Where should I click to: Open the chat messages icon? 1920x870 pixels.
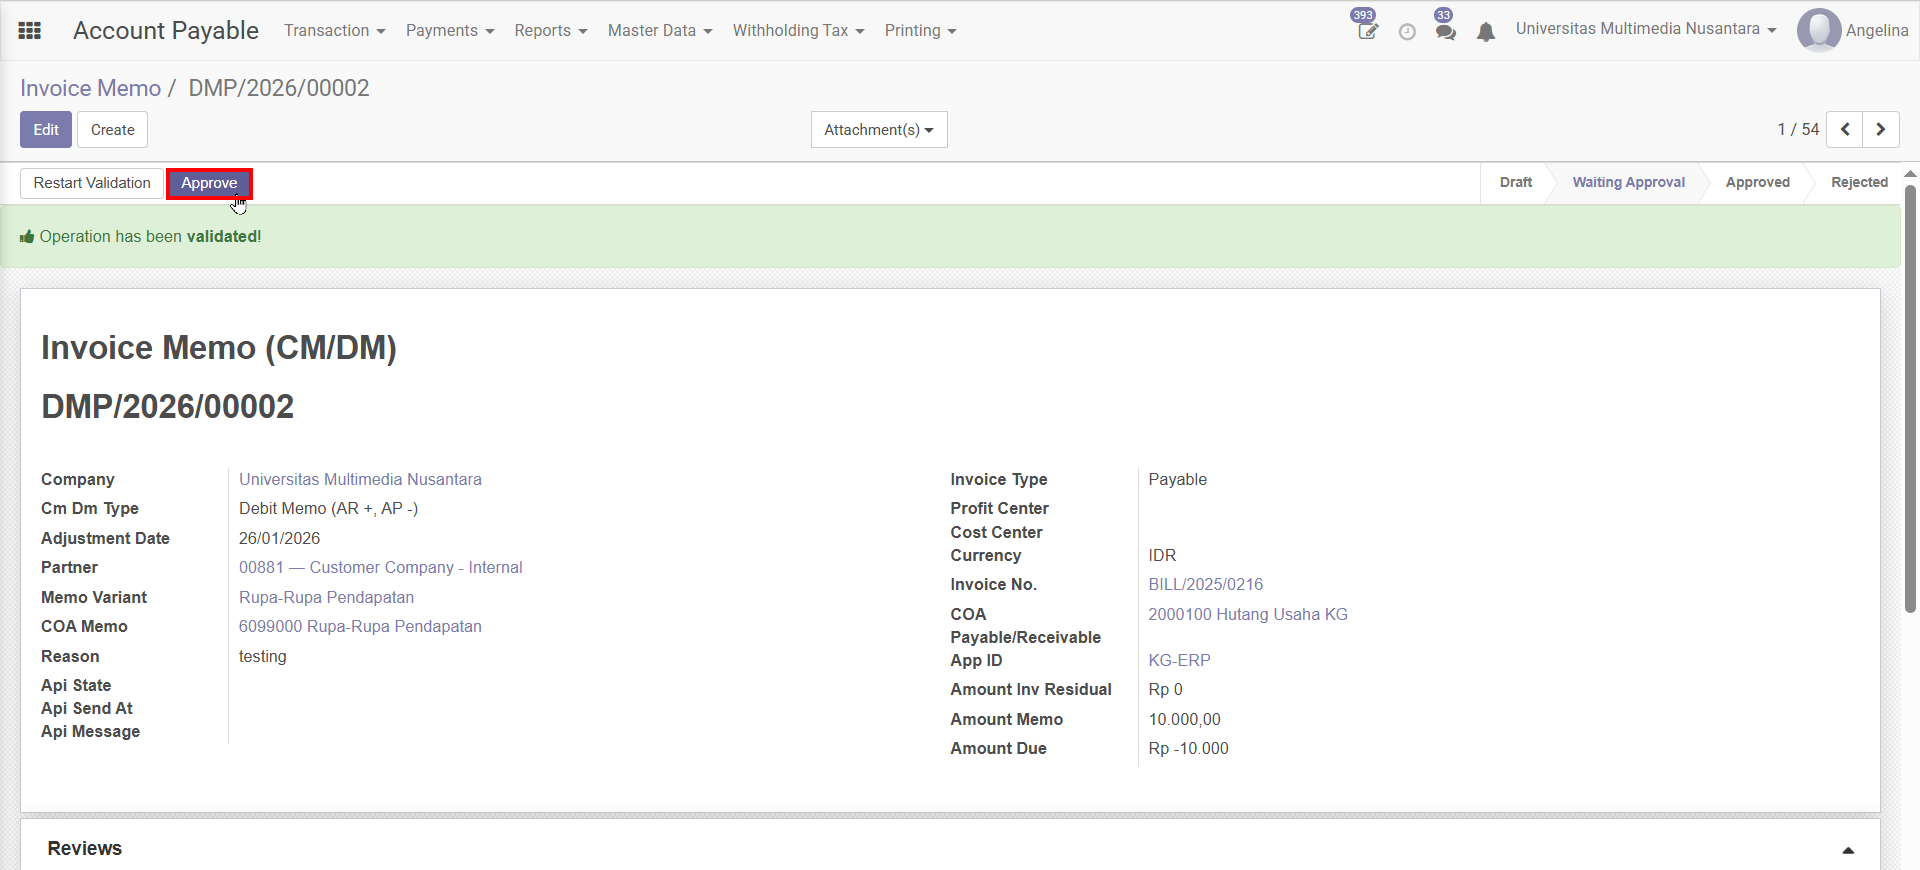[x=1445, y=31]
